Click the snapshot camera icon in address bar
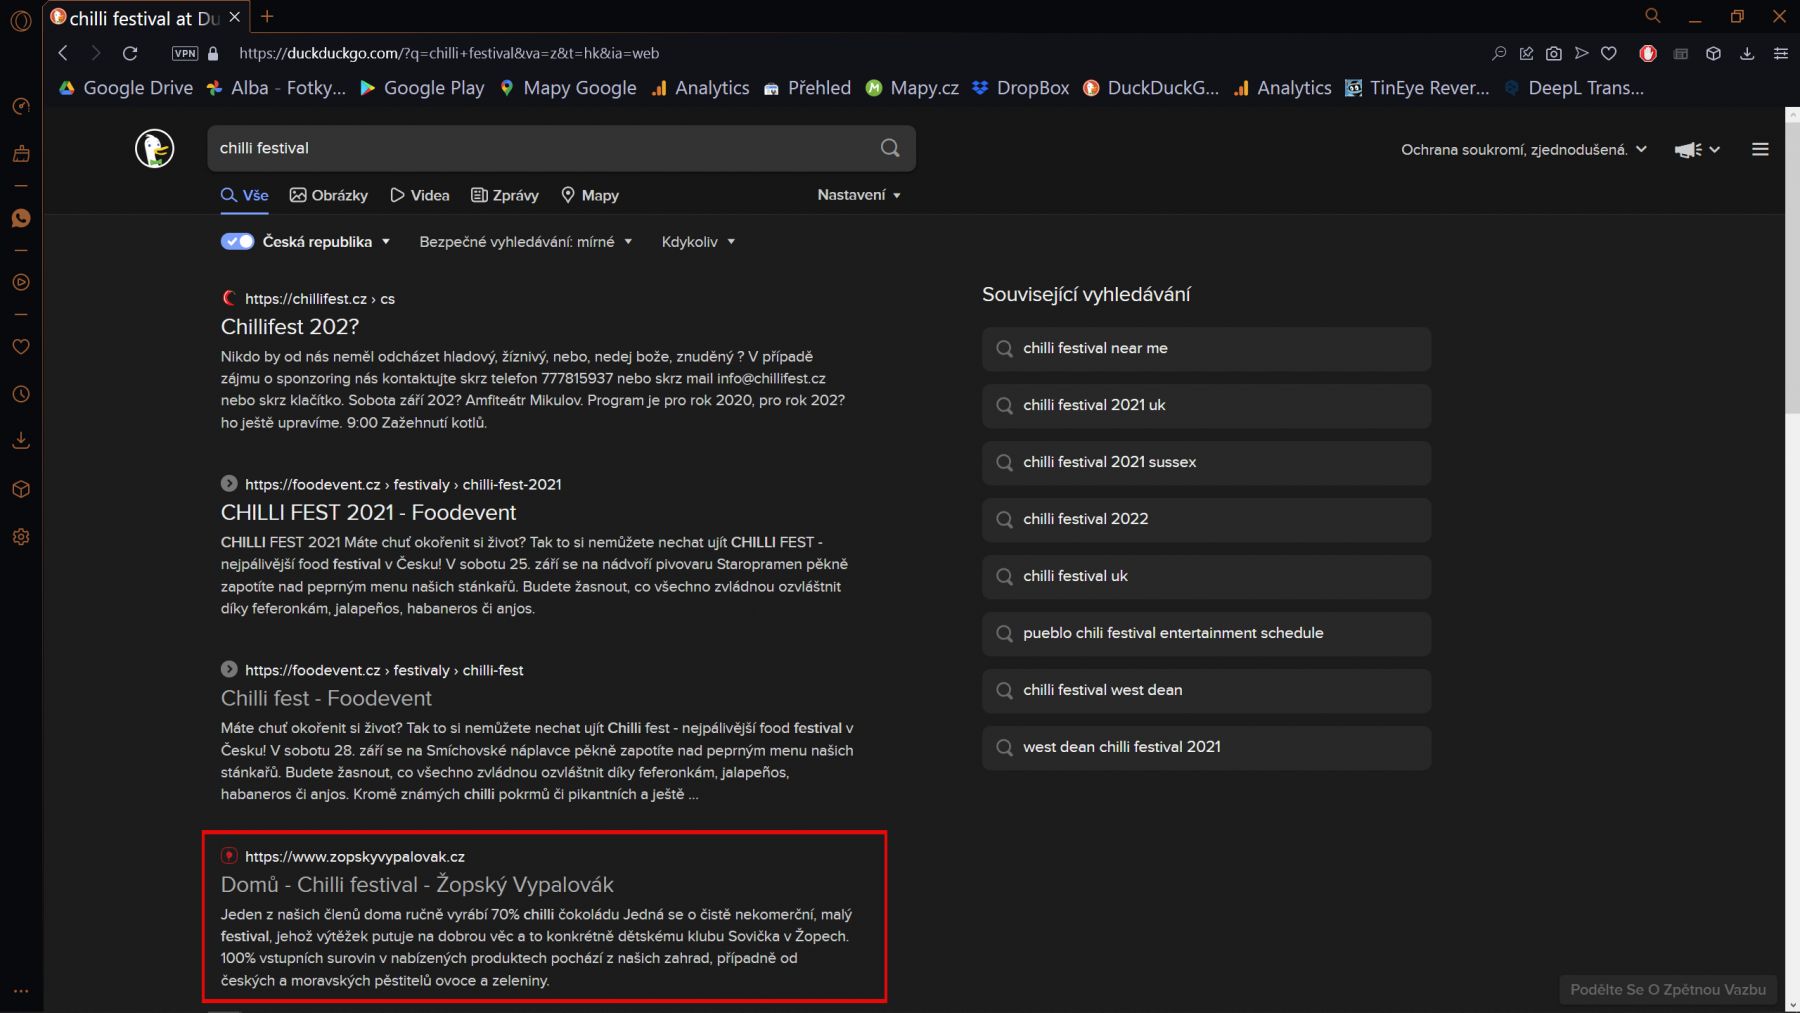This screenshot has height=1013, width=1800. click(1553, 54)
